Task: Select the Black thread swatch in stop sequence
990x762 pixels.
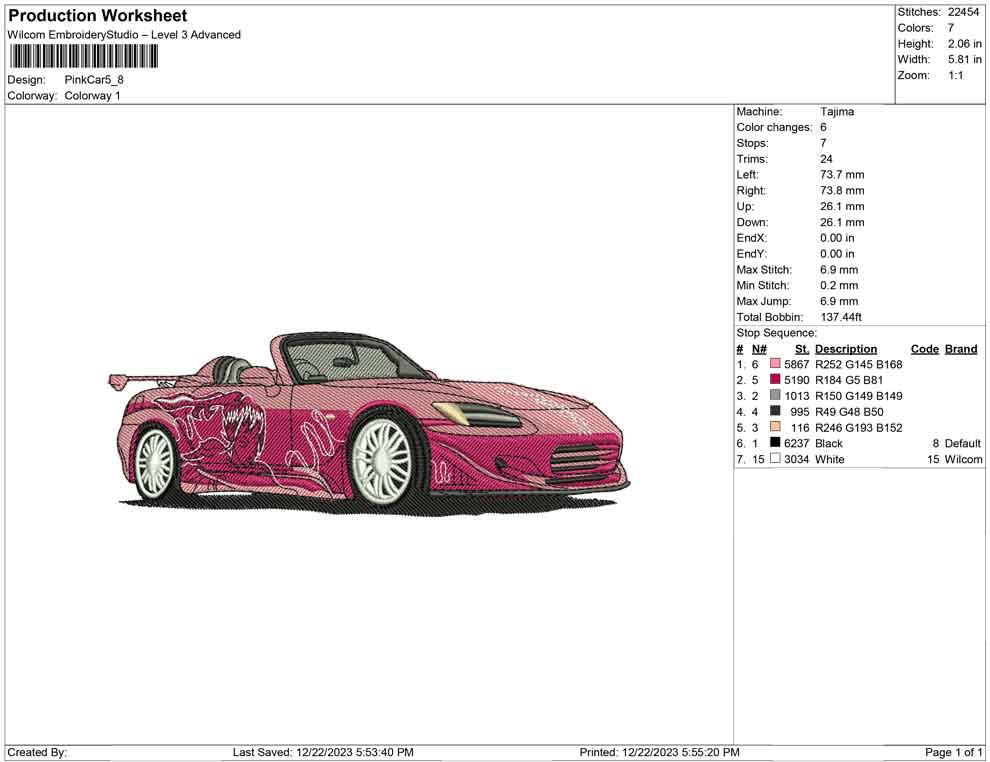Action: 773,443
